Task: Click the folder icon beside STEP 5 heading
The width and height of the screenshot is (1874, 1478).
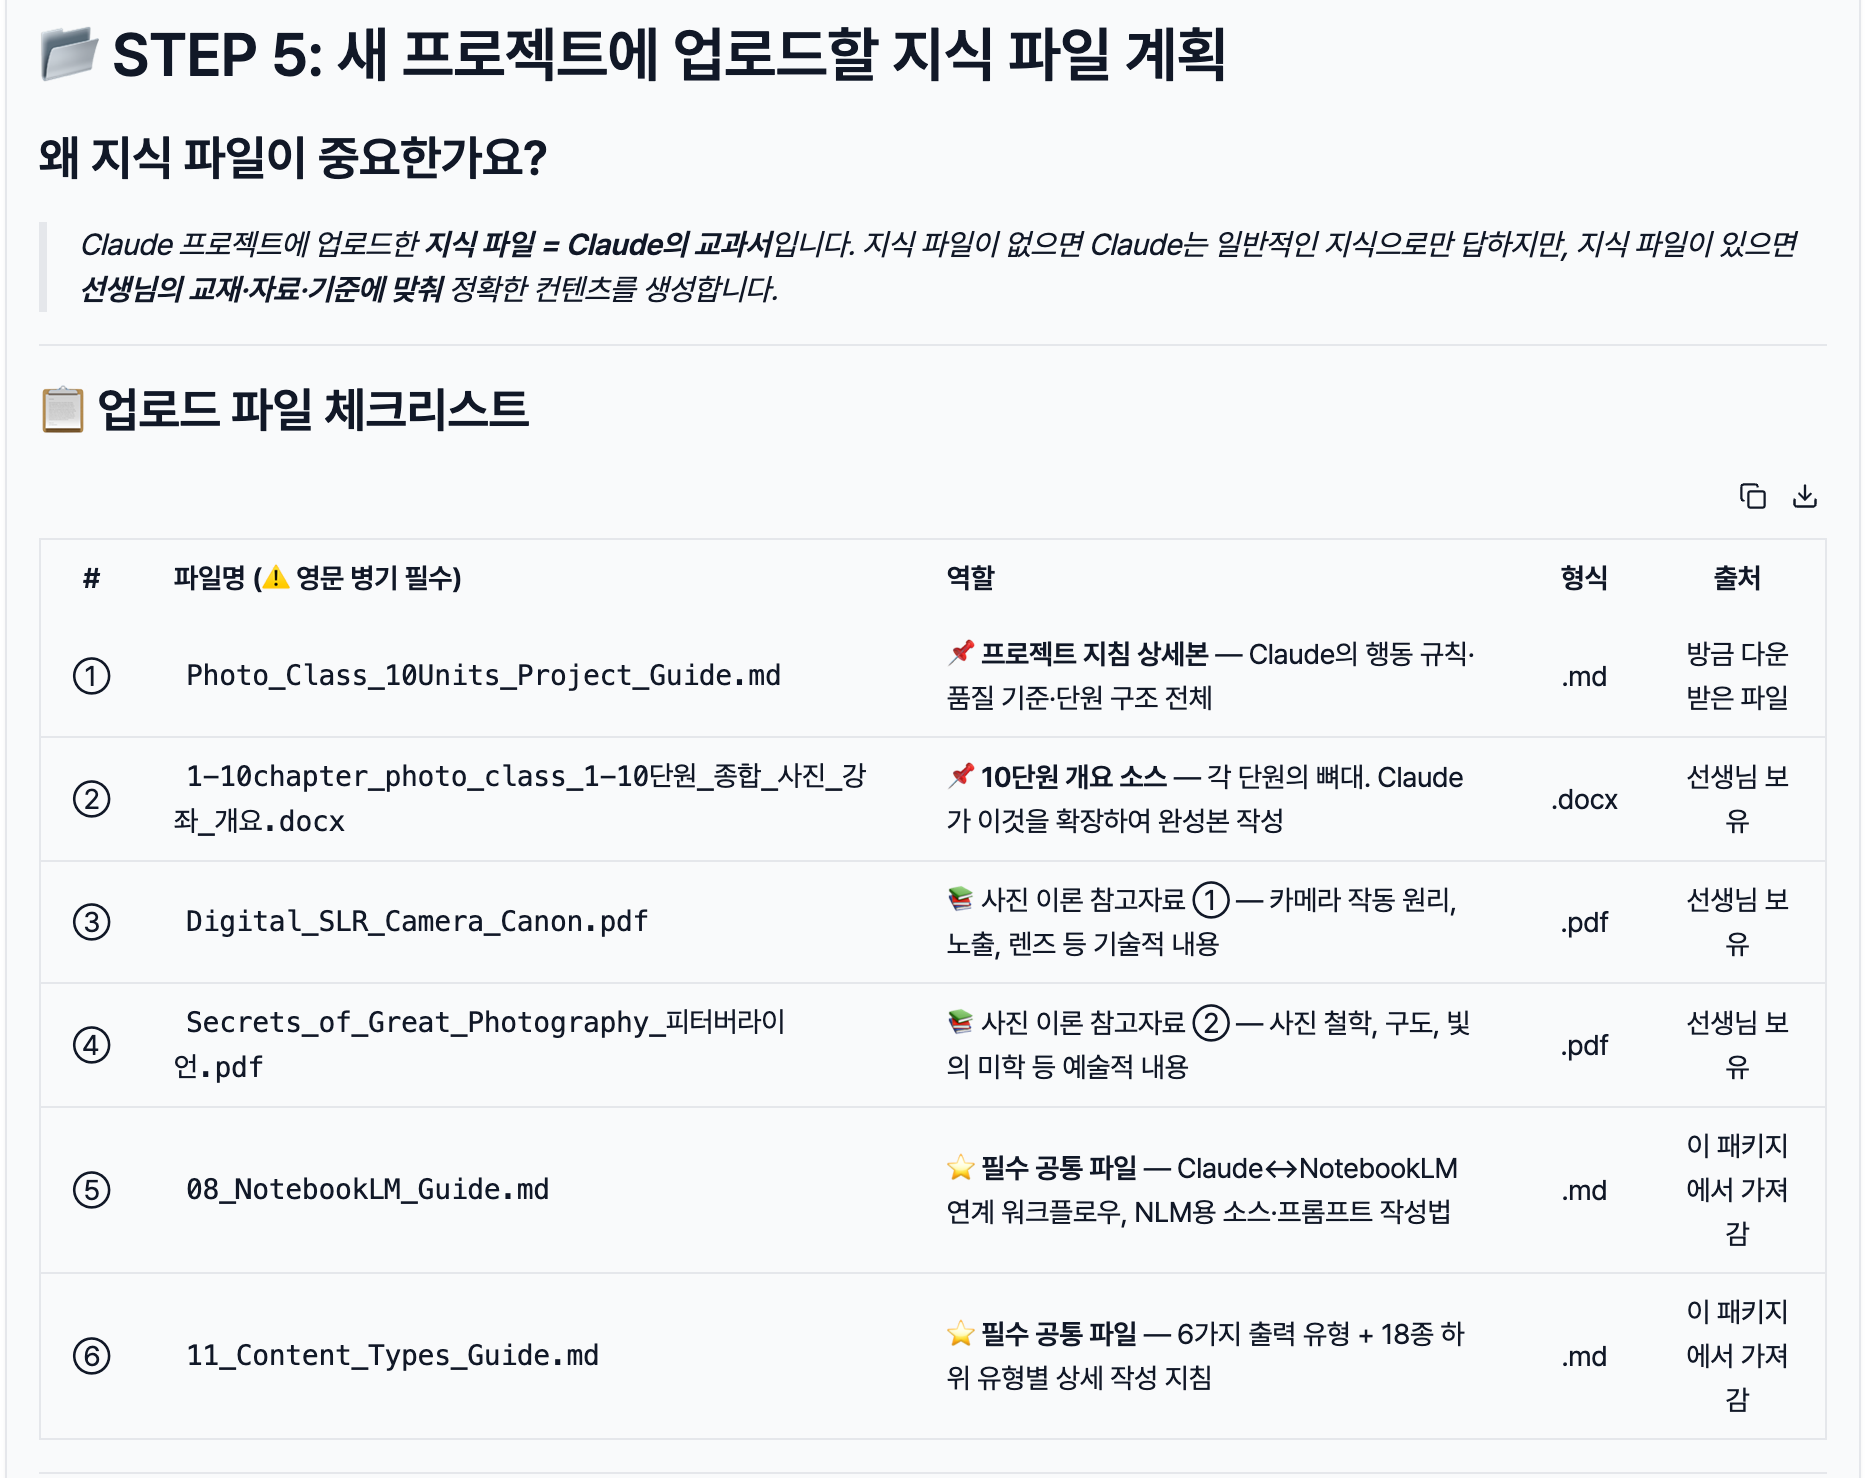Action: point(69,54)
